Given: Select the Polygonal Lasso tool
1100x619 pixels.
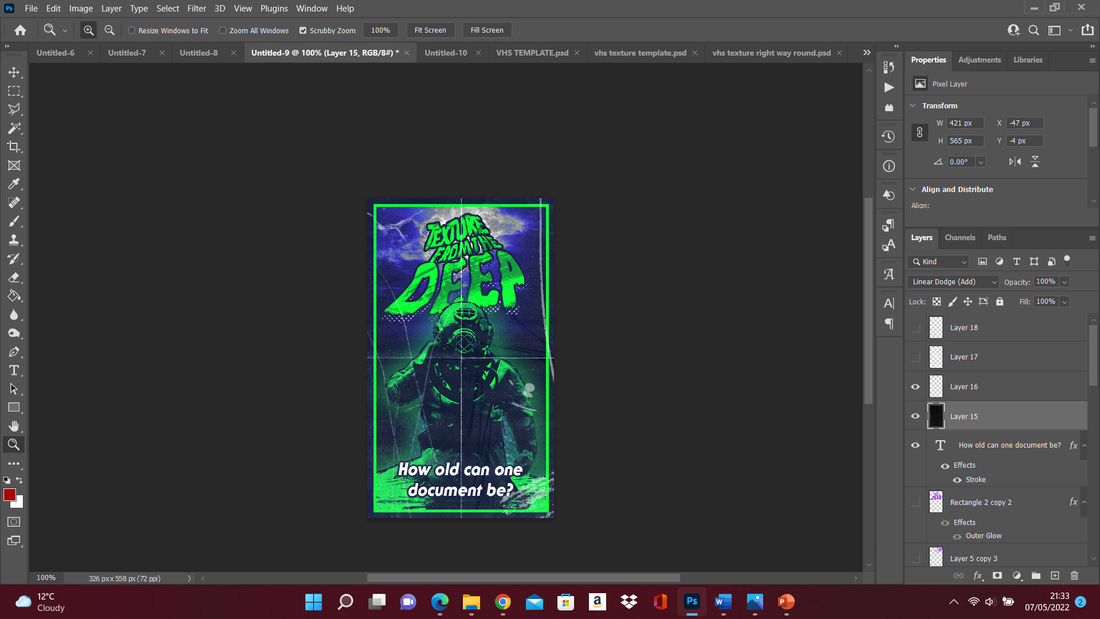Looking at the screenshot, I should (14, 109).
